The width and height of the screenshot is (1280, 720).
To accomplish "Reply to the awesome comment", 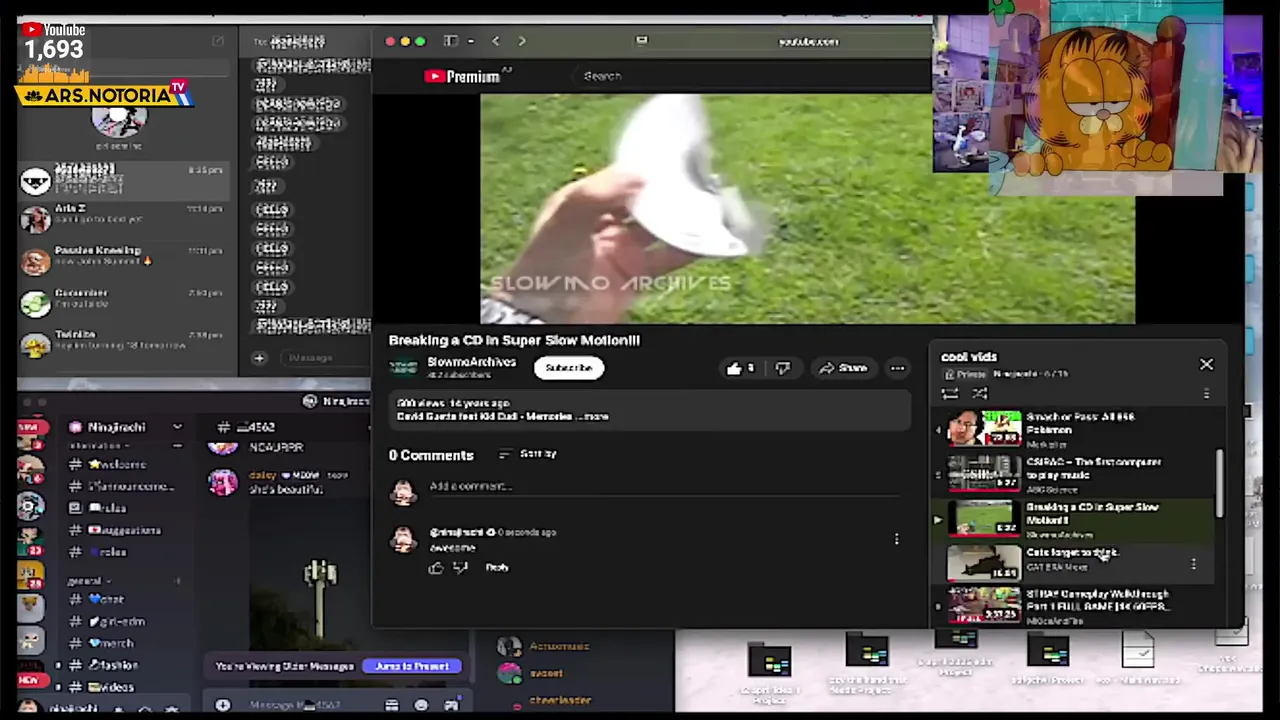I will coord(497,567).
